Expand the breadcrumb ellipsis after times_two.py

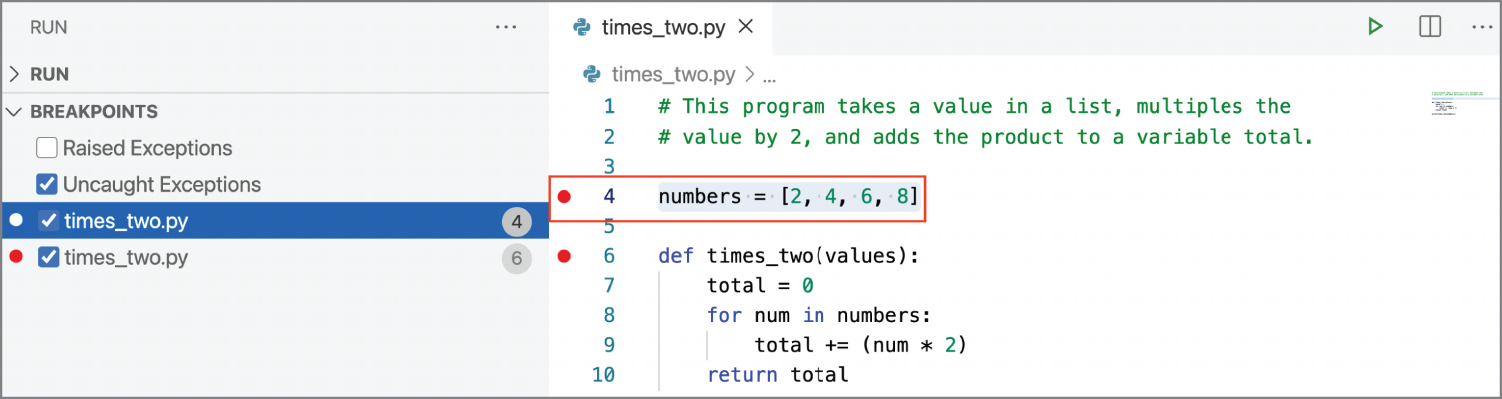click(x=770, y=76)
